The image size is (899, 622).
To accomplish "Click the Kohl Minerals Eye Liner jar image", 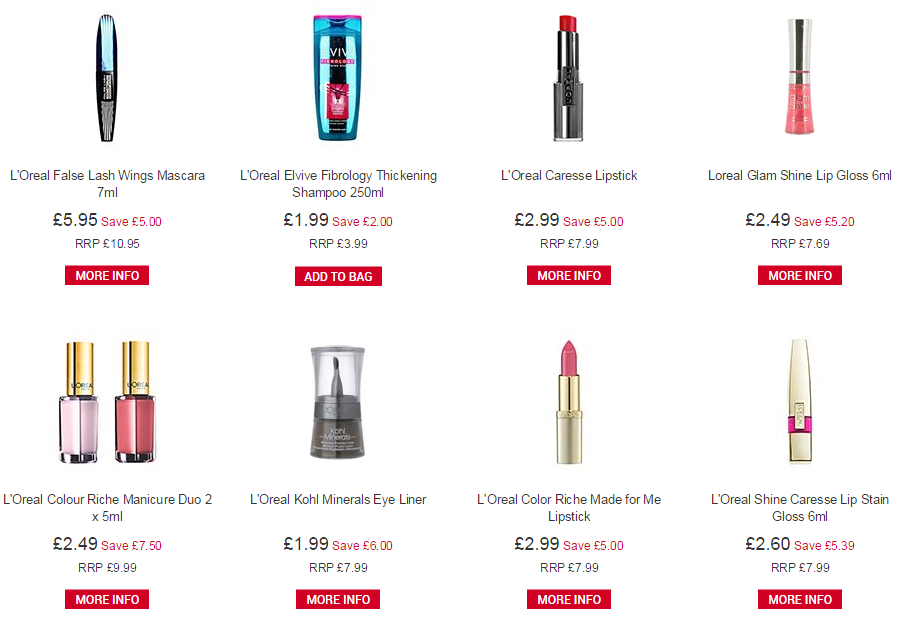I will [338, 402].
